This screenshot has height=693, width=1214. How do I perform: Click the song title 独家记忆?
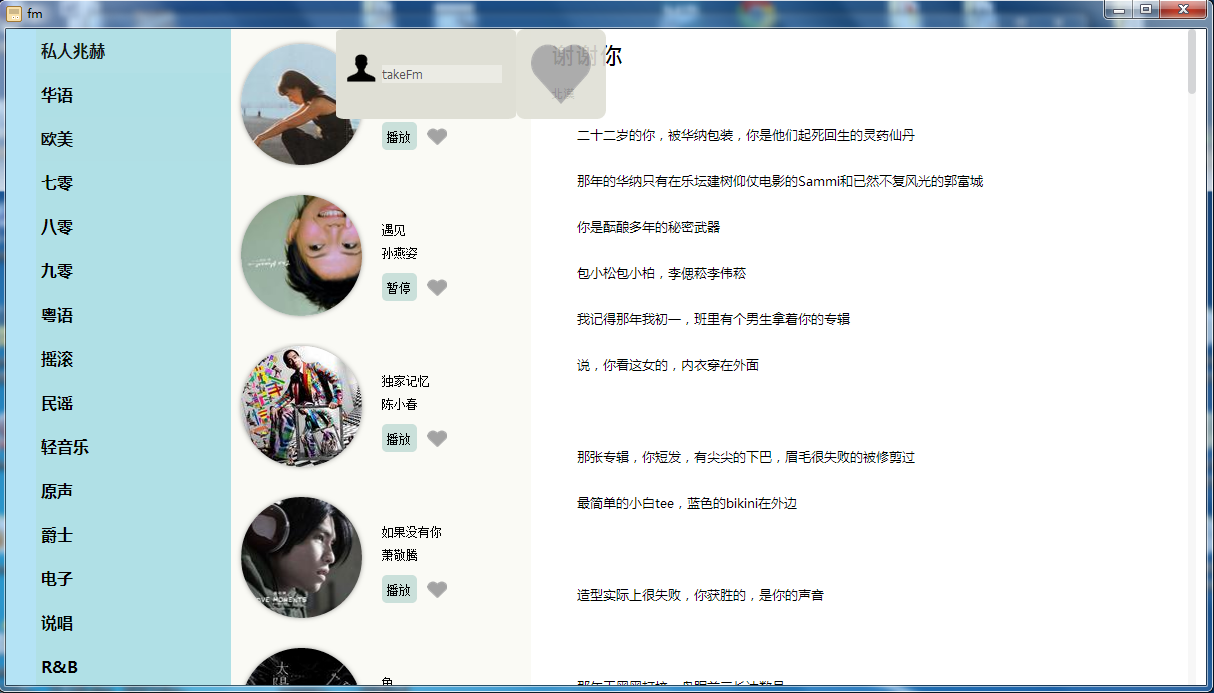405,382
